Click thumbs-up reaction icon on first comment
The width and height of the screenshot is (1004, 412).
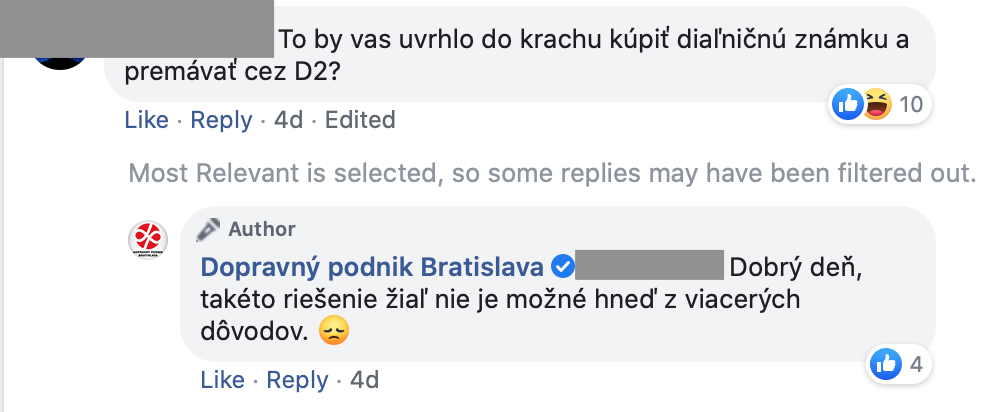pos(847,102)
